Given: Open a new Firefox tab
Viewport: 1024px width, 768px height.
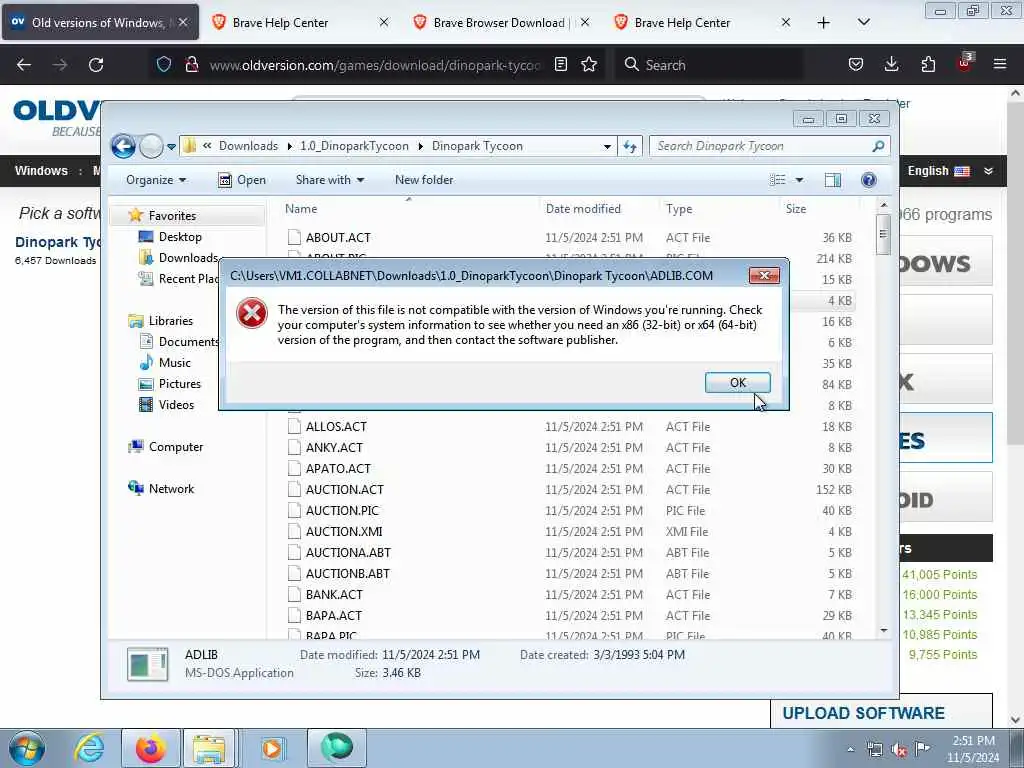Looking at the screenshot, I should tap(824, 23).
